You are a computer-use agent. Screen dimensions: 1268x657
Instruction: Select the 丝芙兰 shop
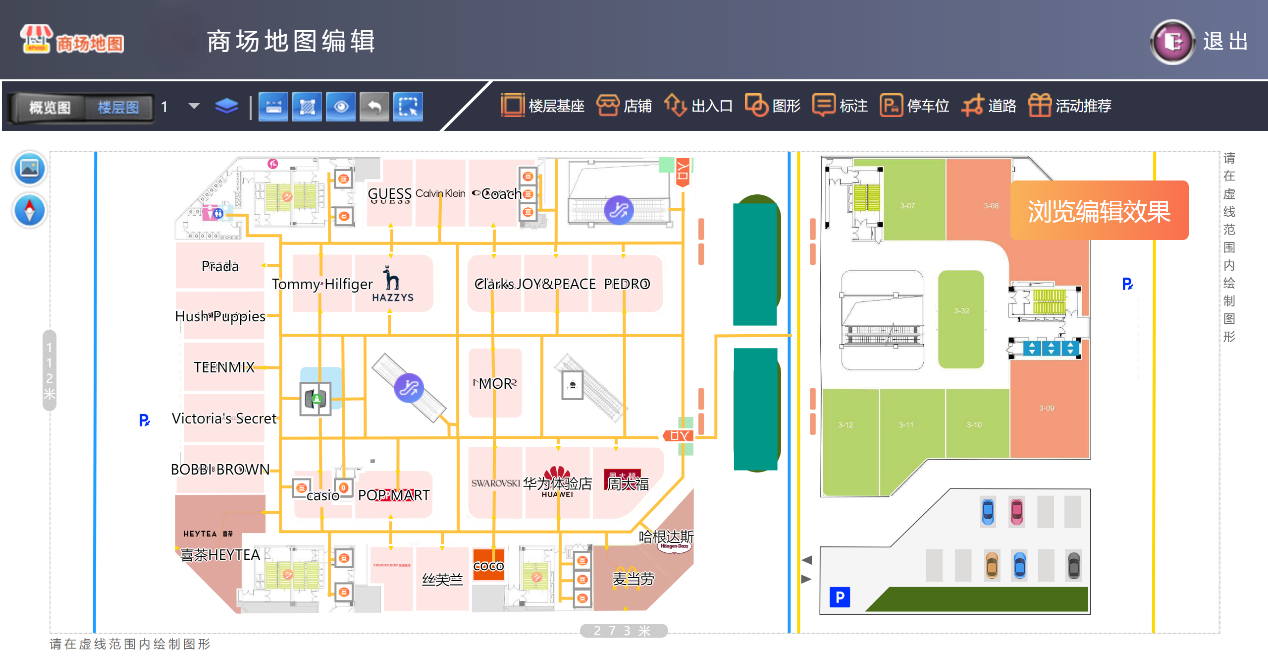442,579
